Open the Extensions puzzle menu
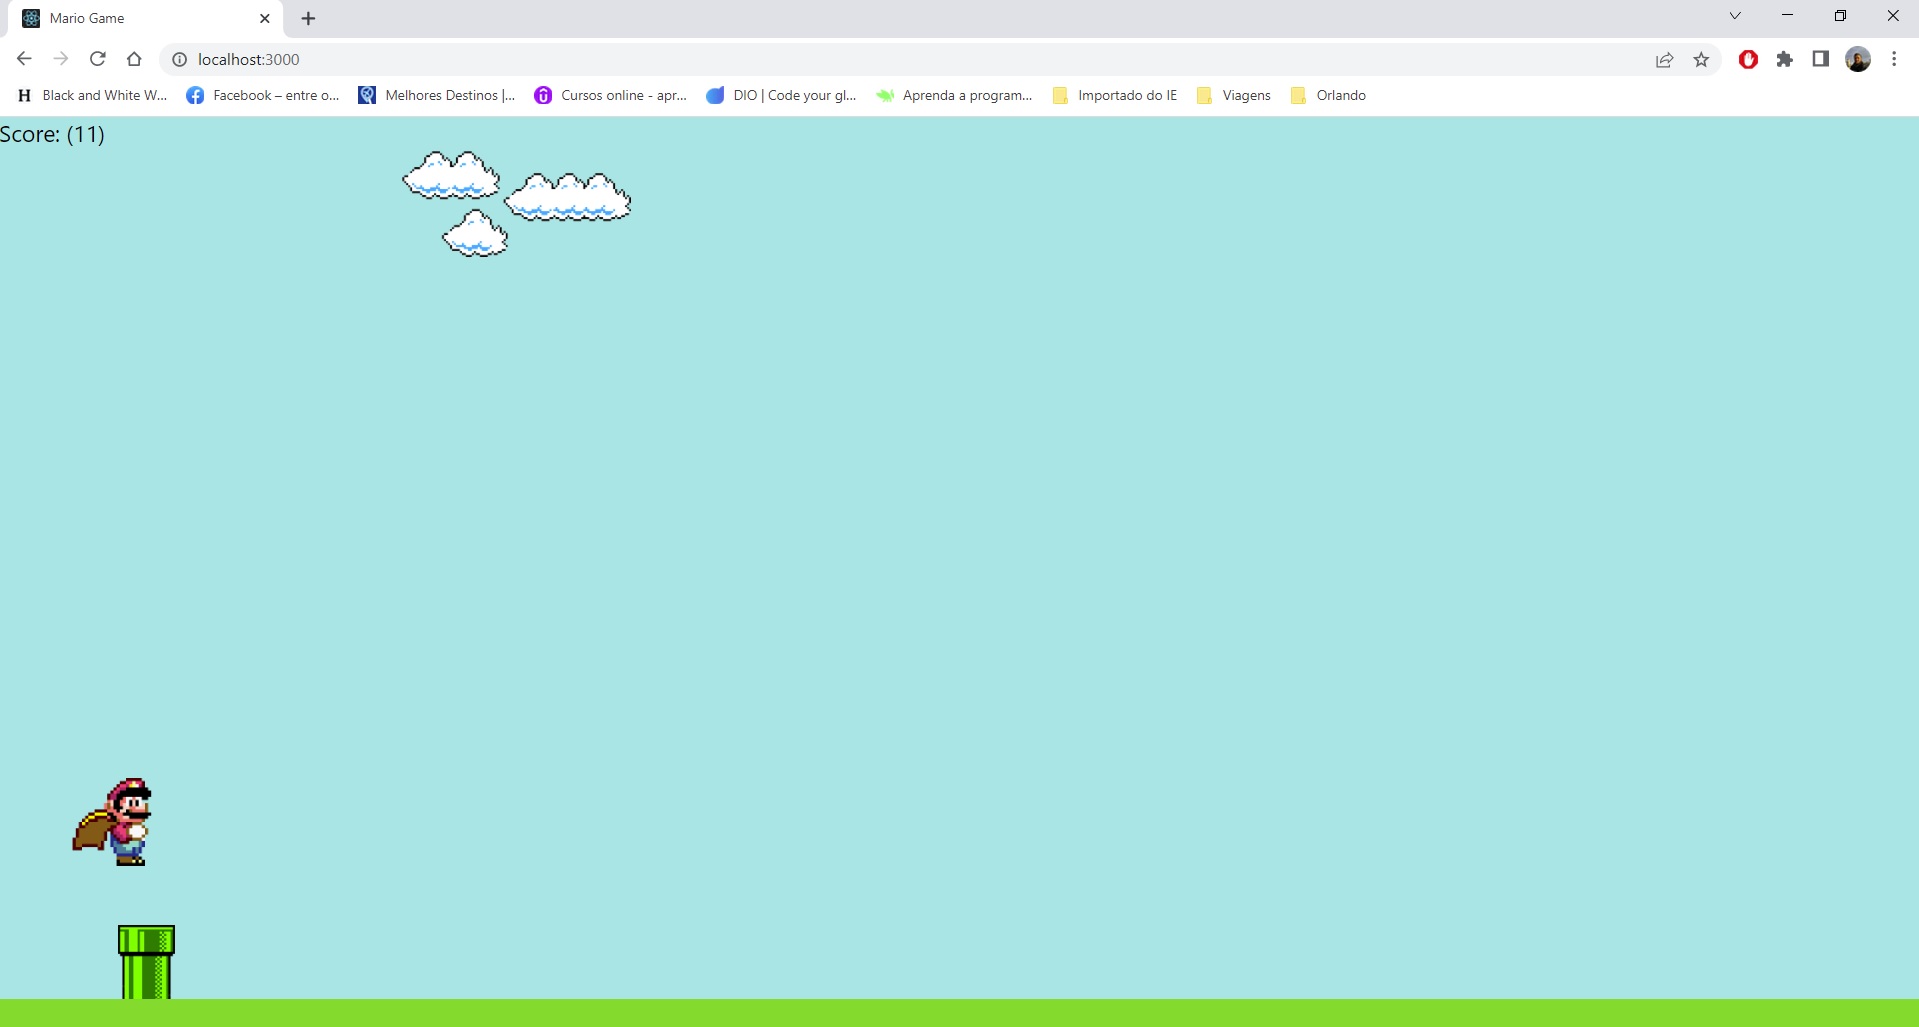 coord(1785,59)
